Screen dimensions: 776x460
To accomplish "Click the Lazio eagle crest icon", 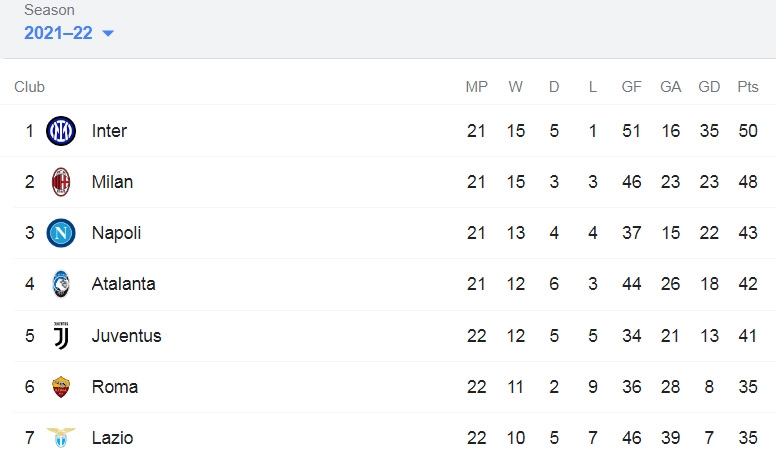I will (x=61, y=438).
